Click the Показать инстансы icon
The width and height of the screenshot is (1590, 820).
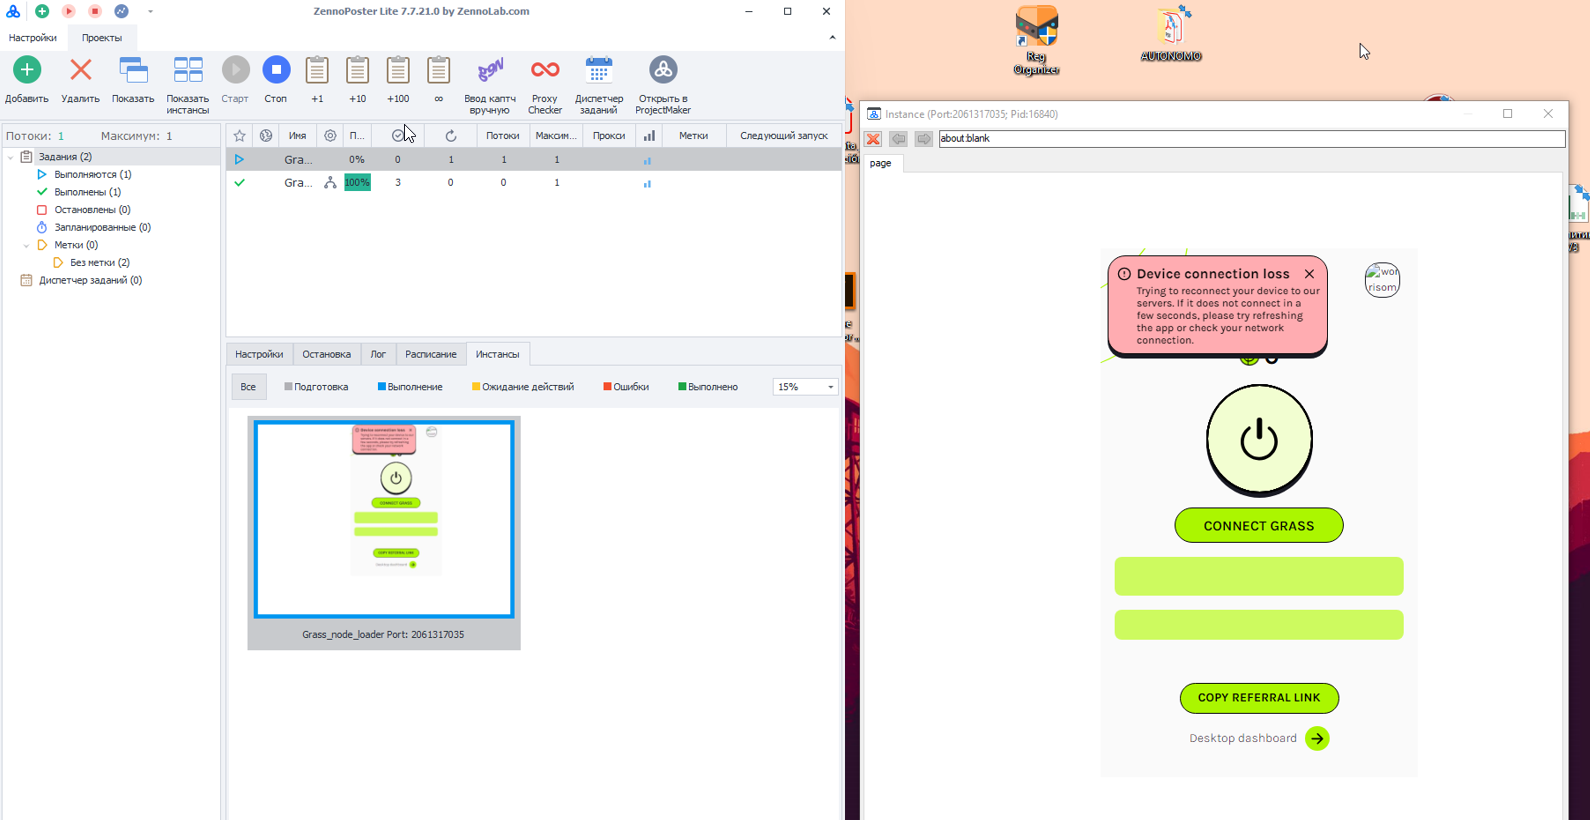(x=188, y=70)
